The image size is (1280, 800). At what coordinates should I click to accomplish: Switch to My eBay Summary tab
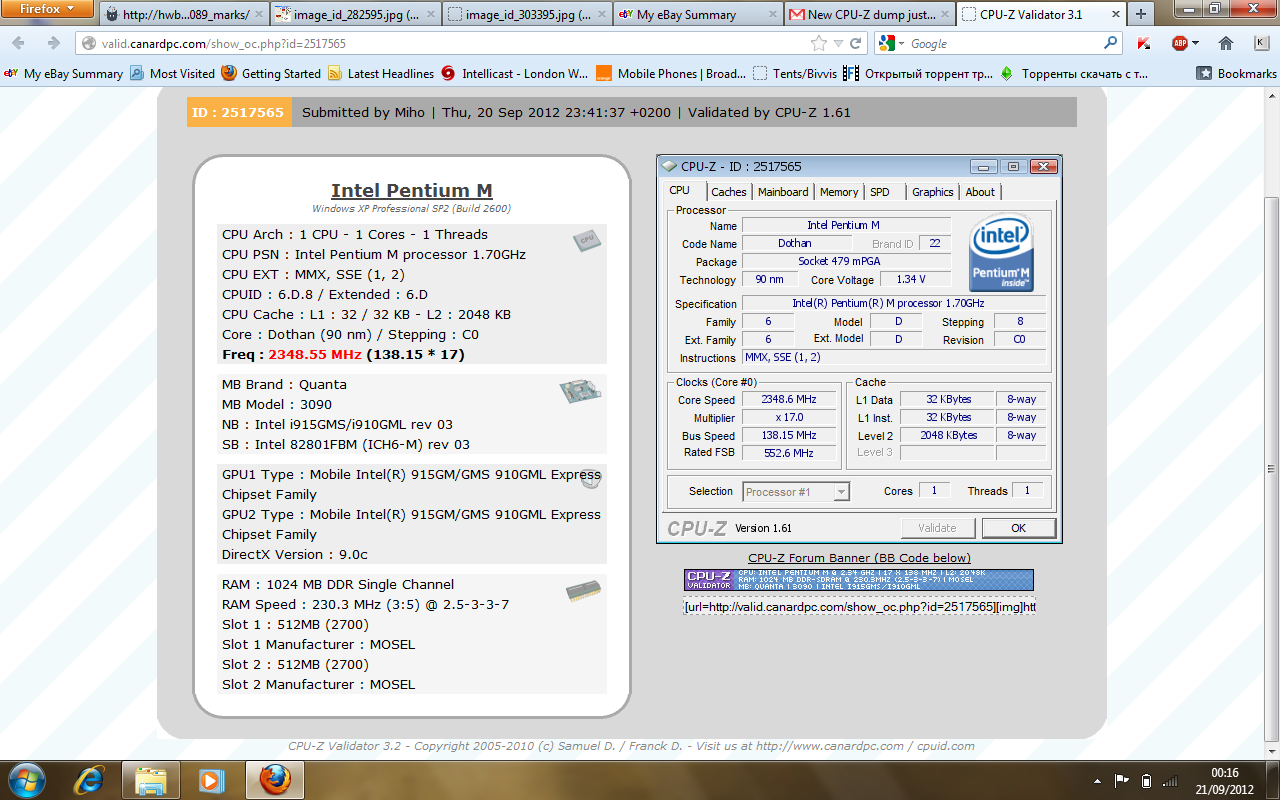[697, 14]
